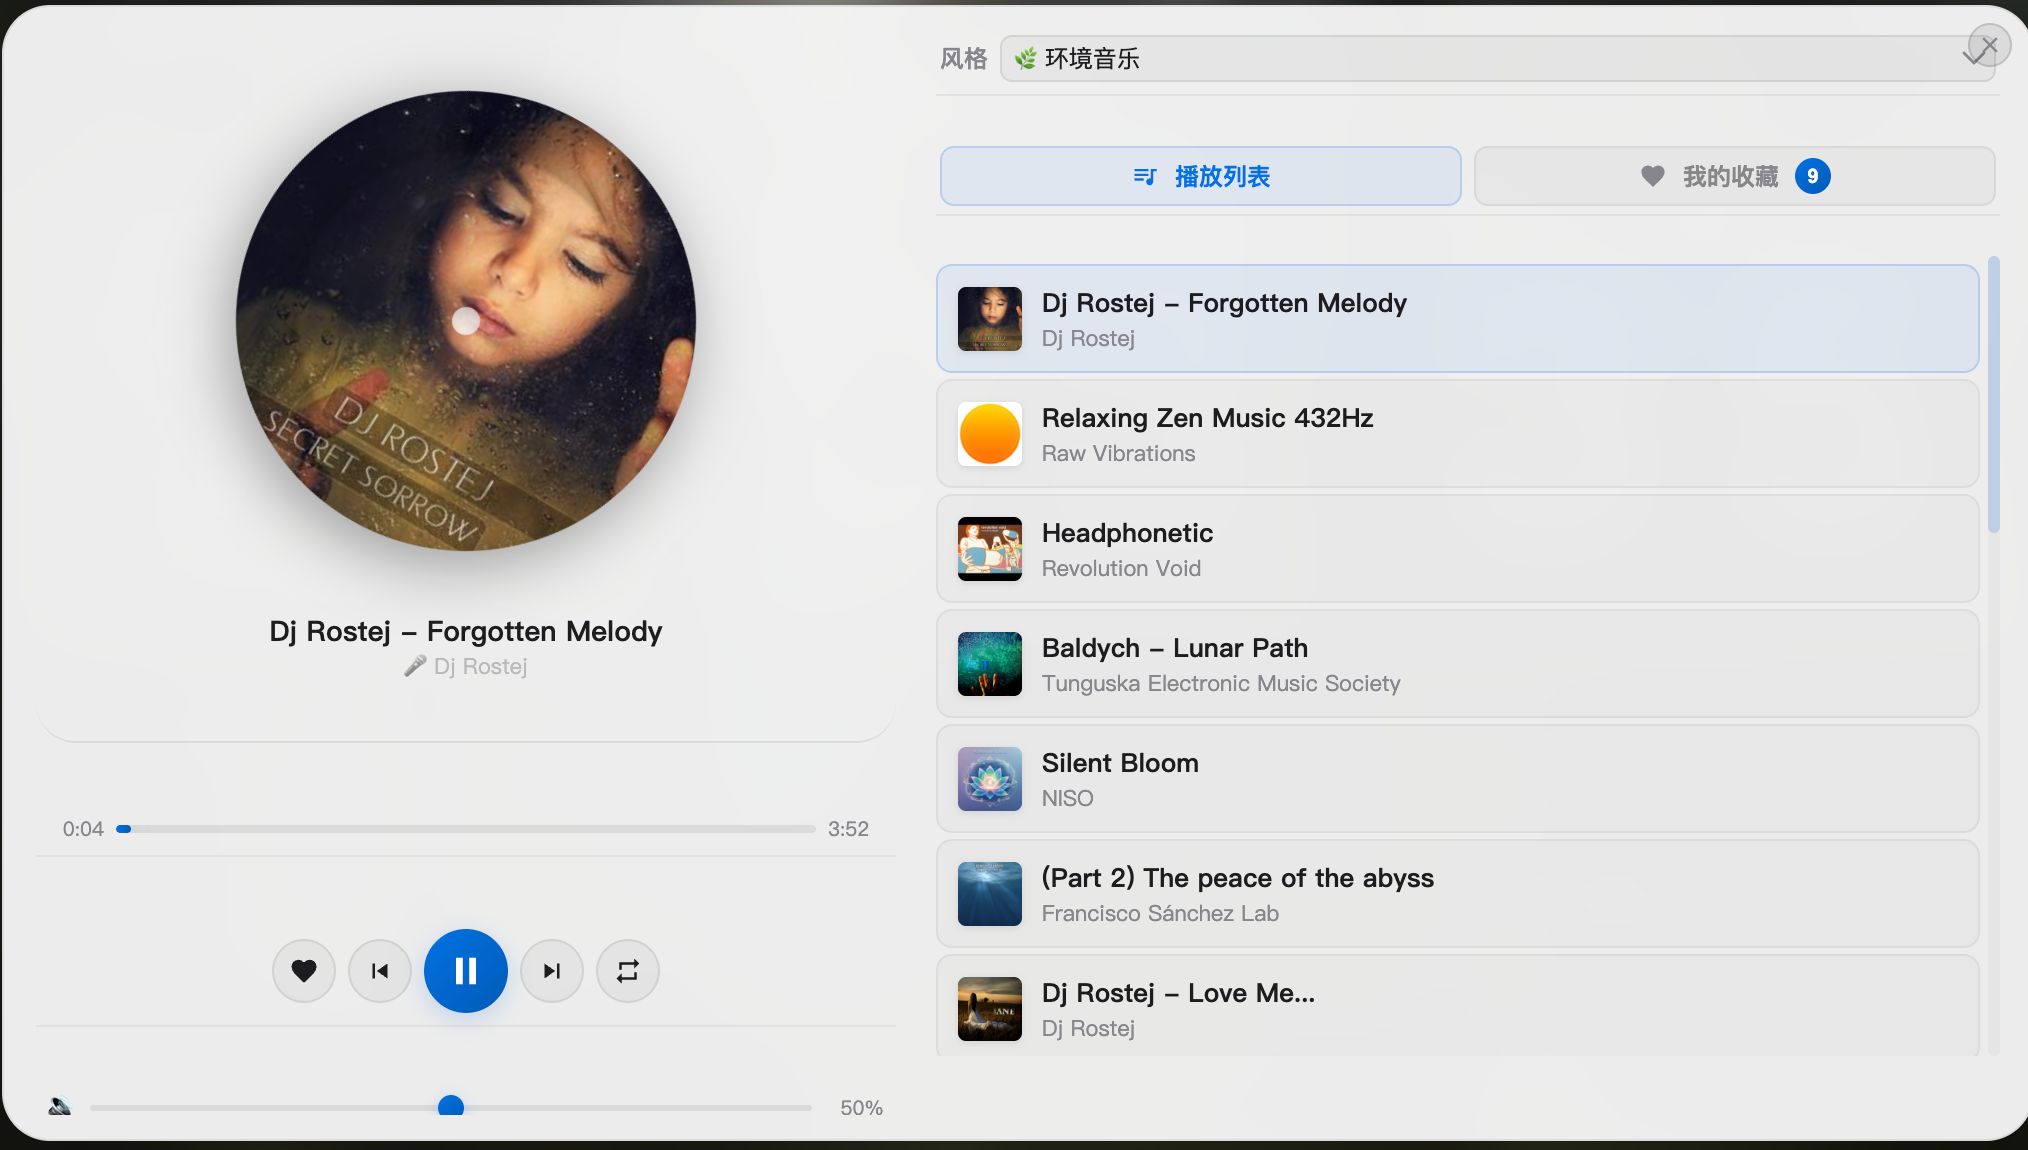
Task: Click the Love Me album thumbnail
Action: click(990, 1009)
